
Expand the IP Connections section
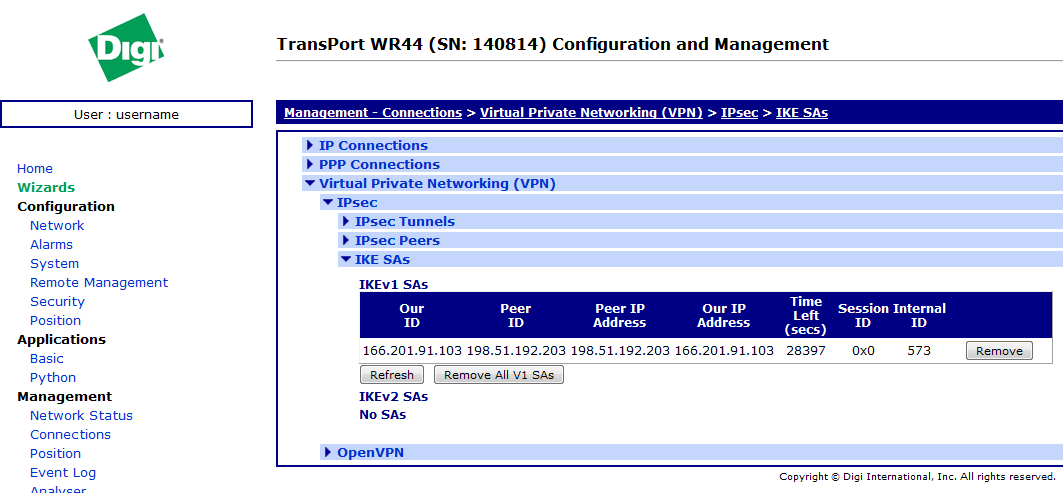click(x=372, y=145)
